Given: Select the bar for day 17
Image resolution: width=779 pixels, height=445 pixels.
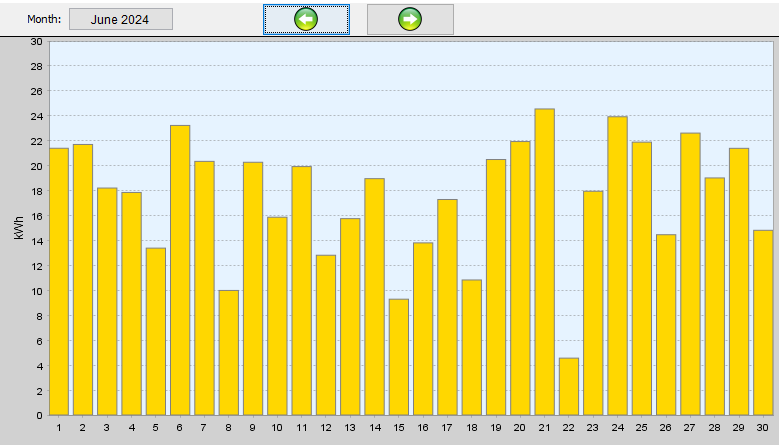Looking at the screenshot, I should click(448, 307).
